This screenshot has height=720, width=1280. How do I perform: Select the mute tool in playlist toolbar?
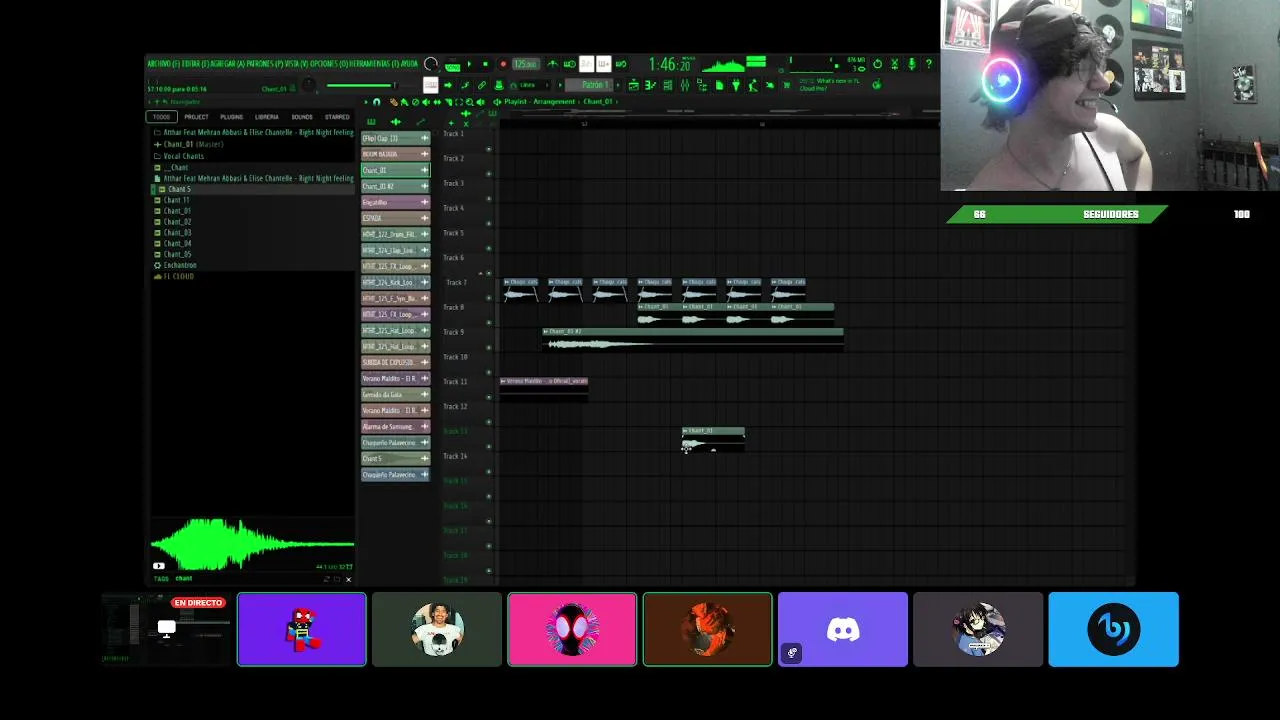coord(426,102)
